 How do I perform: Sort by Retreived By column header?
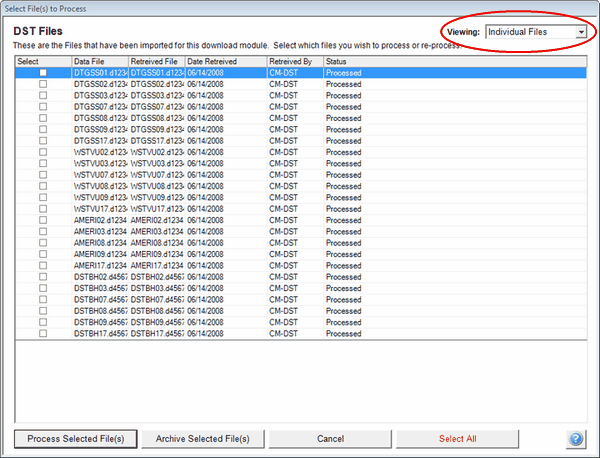coord(295,62)
